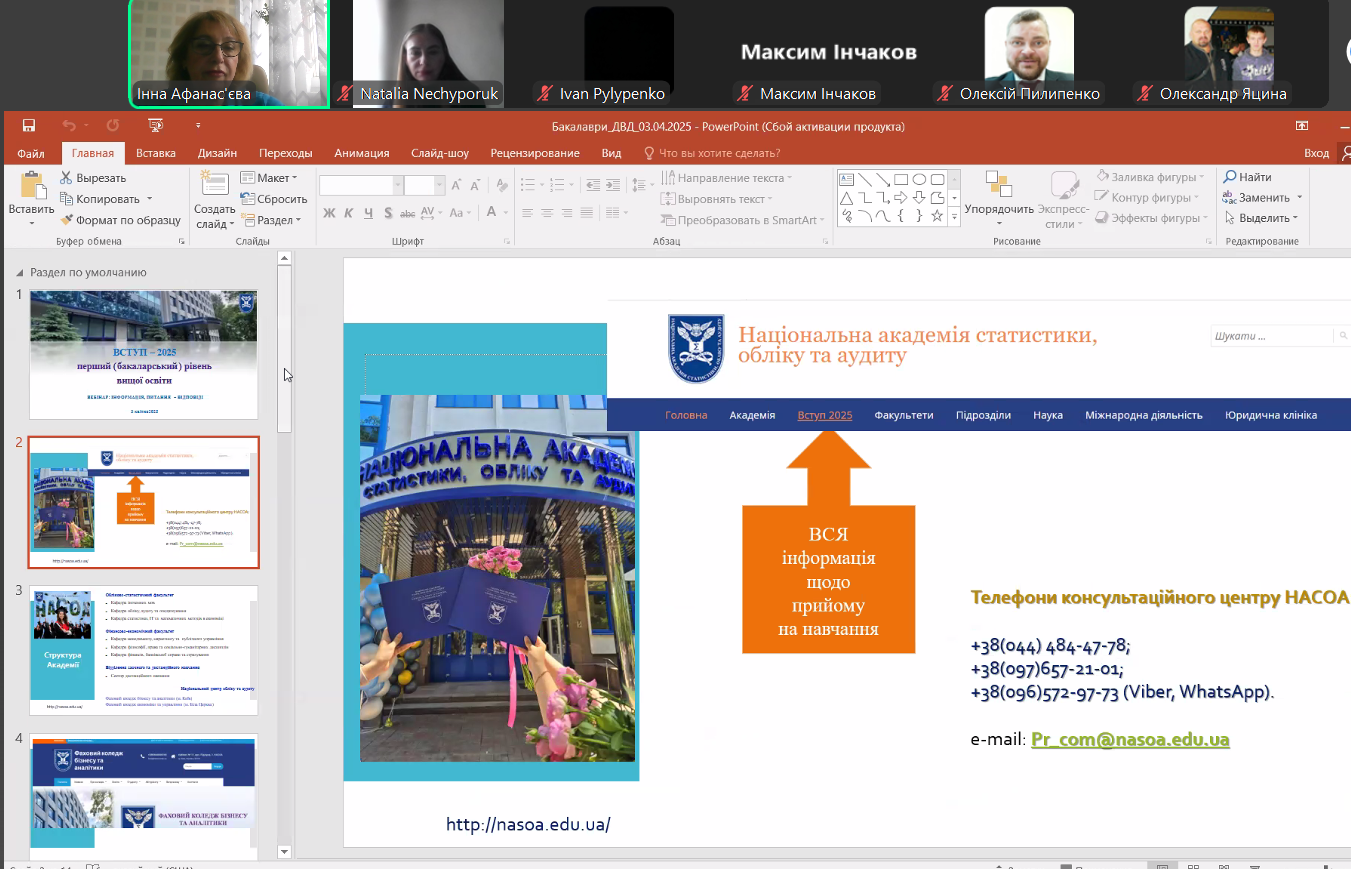The width and height of the screenshot is (1351, 869).
Task: Select the five-point star shape in gallery
Action: tap(937, 215)
